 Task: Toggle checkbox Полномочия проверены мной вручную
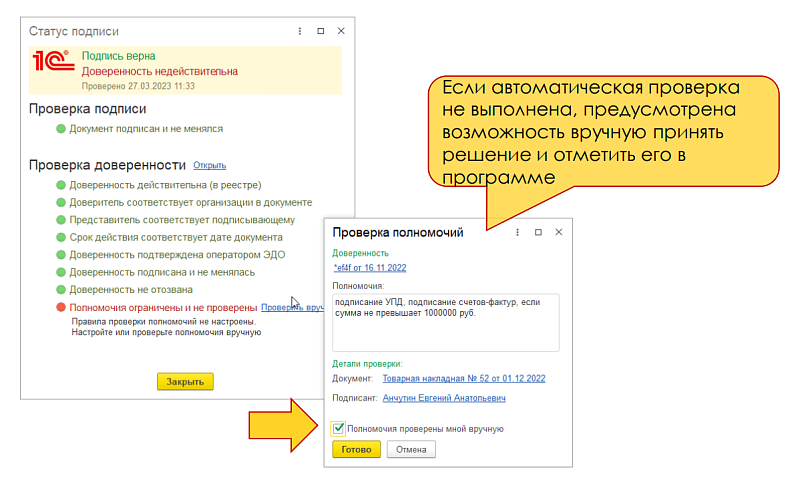click(x=338, y=428)
